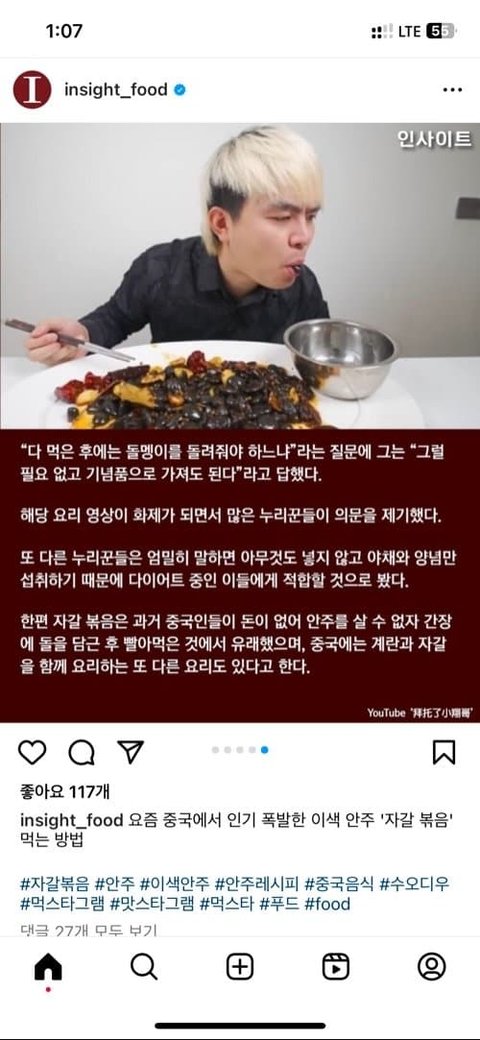
Task: Save post using the bookmark icon
Action: (x=444, y=752)
